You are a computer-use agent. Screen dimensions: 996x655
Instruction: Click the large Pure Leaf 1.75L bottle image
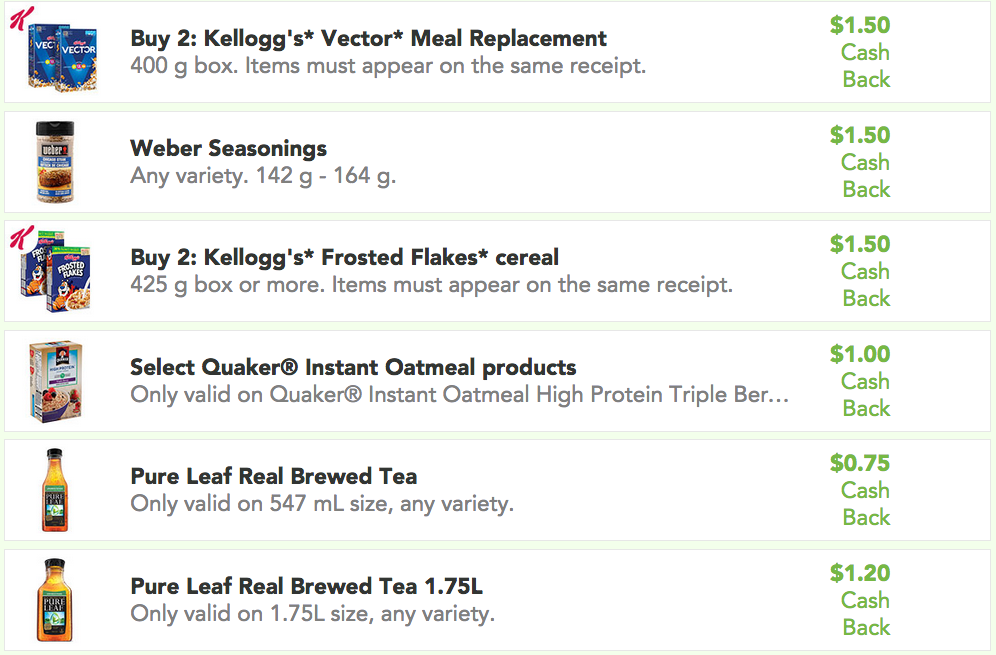[x=55, y=600]
